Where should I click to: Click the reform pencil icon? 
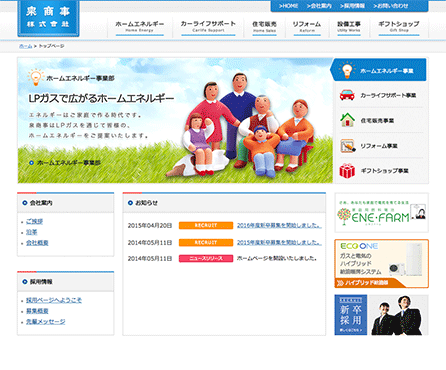[x=348, y=146]
